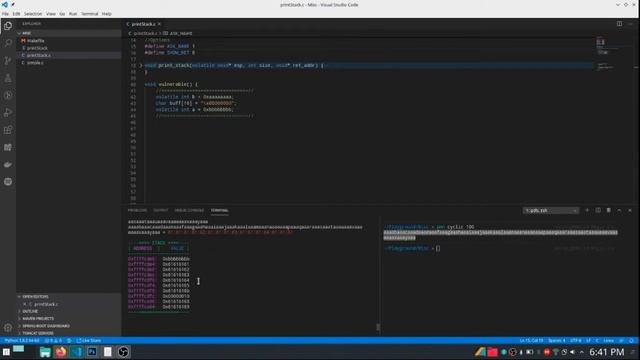Open the Manage gear in activity bar
The height and width of the screenshot is (360, 640).
click(x=8, y=327)
